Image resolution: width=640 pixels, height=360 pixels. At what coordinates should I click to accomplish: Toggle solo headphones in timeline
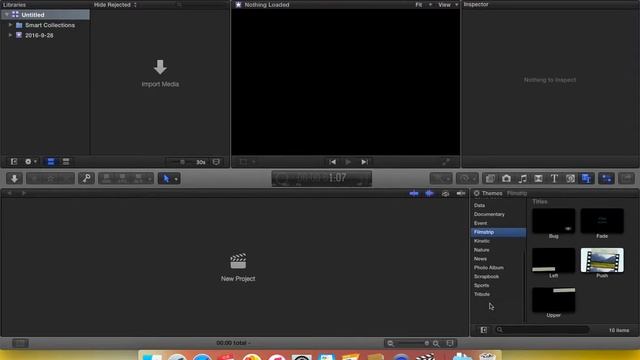click(x=445, y=193)
